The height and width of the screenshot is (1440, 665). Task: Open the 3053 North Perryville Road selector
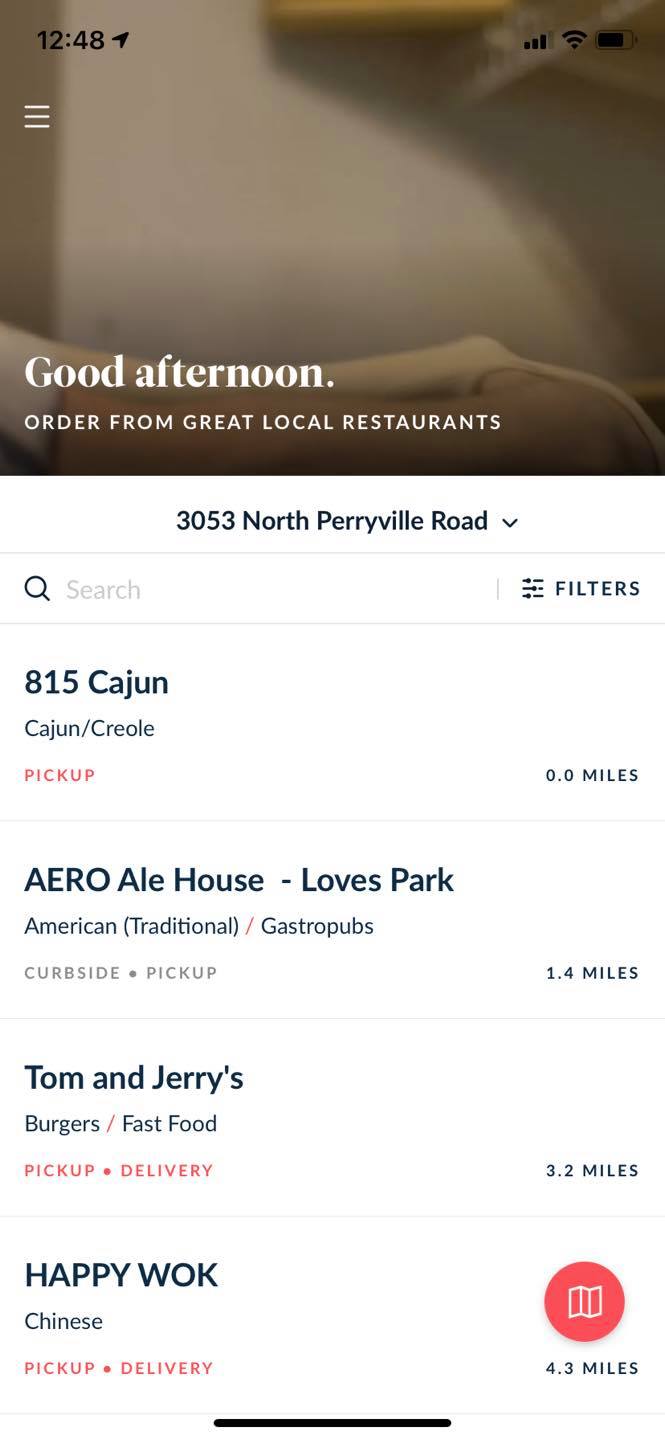point(347,521)
